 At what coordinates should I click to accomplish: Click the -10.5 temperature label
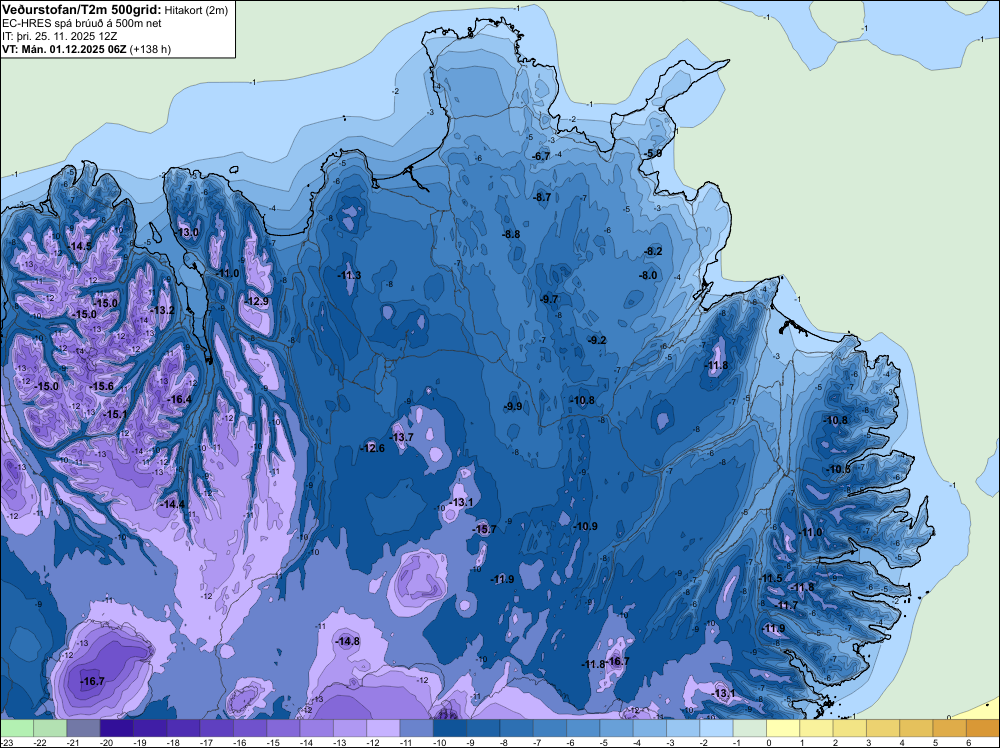point(839,469)
